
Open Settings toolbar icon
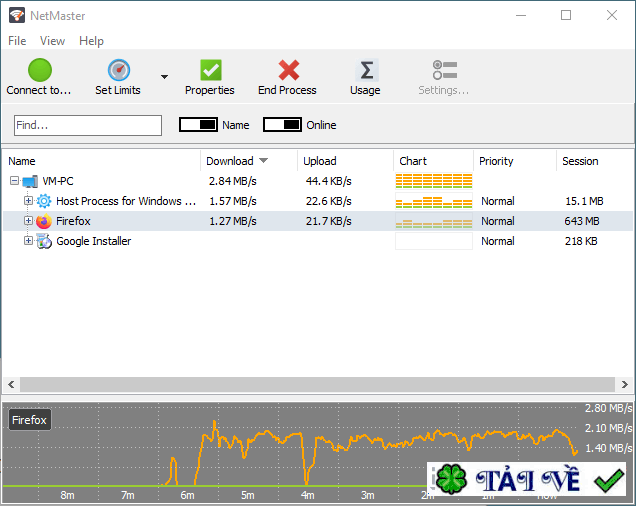click(x=445, y=70)
